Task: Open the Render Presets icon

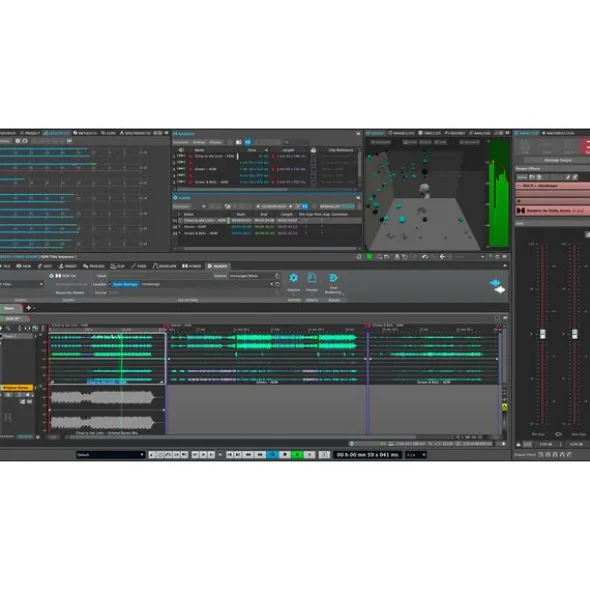Action: pos(312,278)
